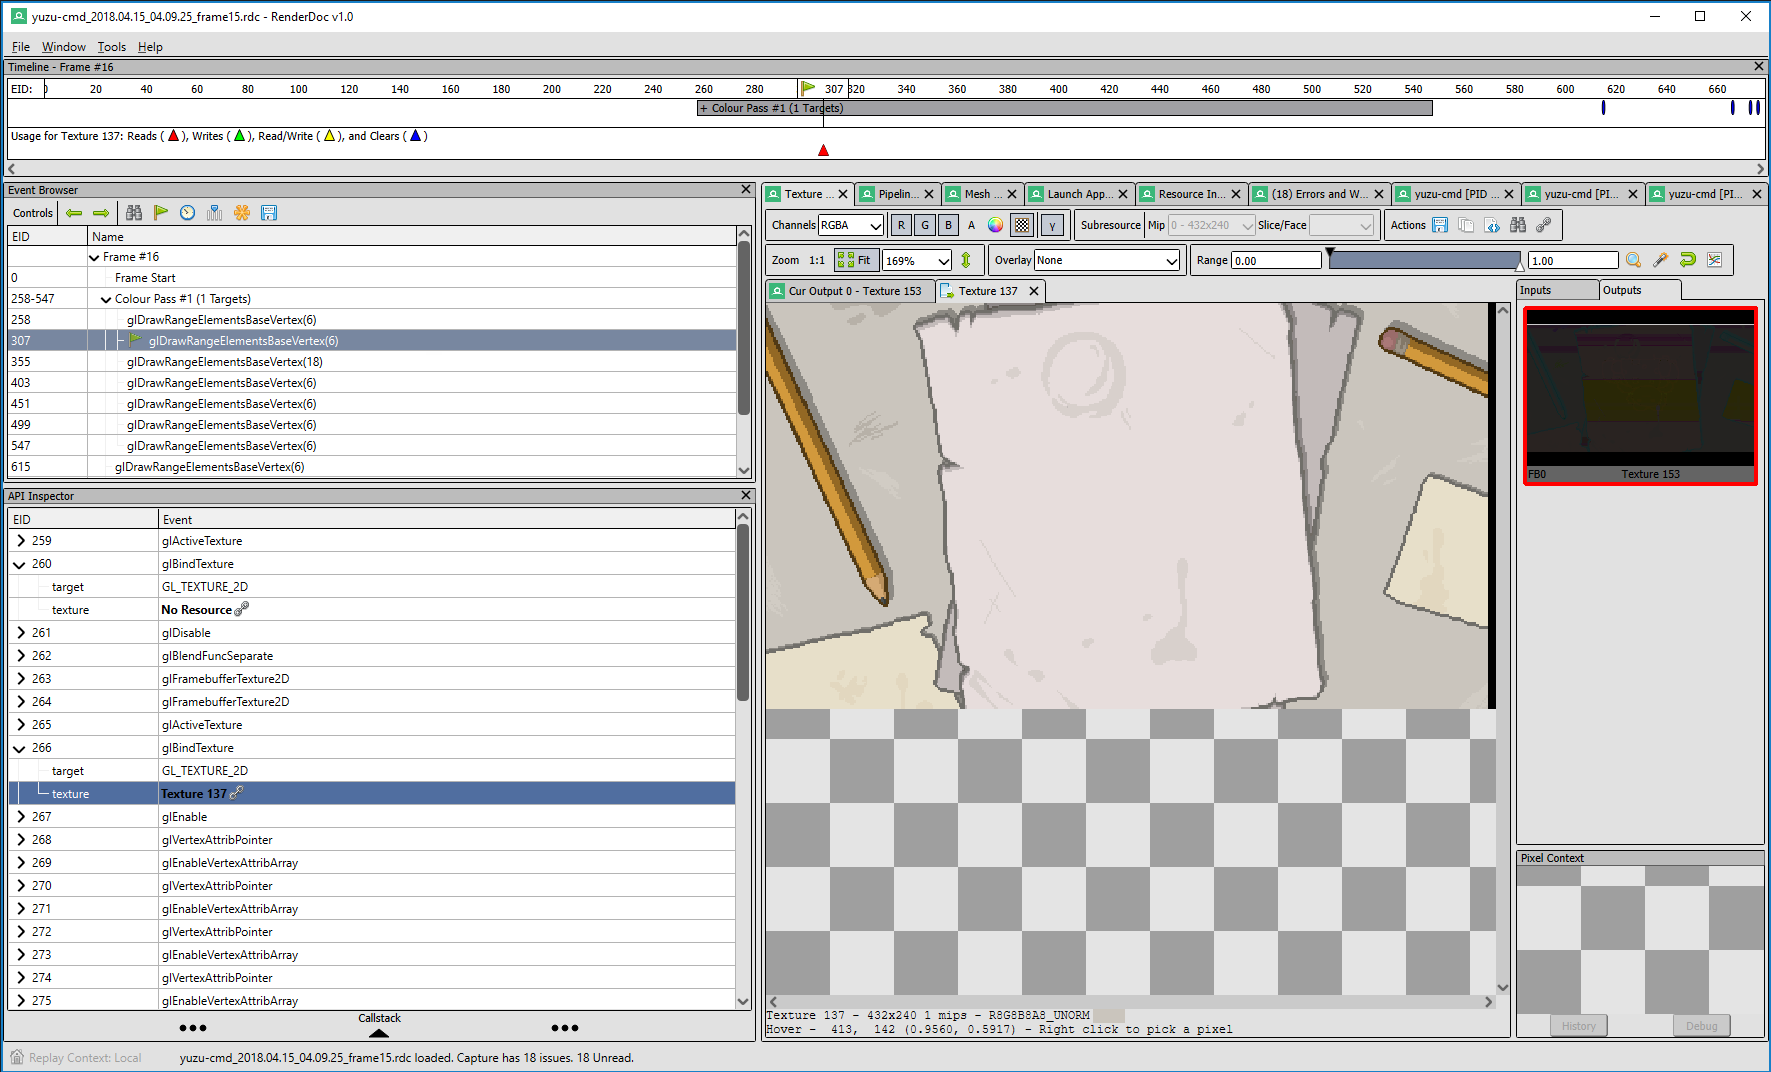Click the bookmark flag icon in Event Browser

pyautogui.click(x=161, y=213)
